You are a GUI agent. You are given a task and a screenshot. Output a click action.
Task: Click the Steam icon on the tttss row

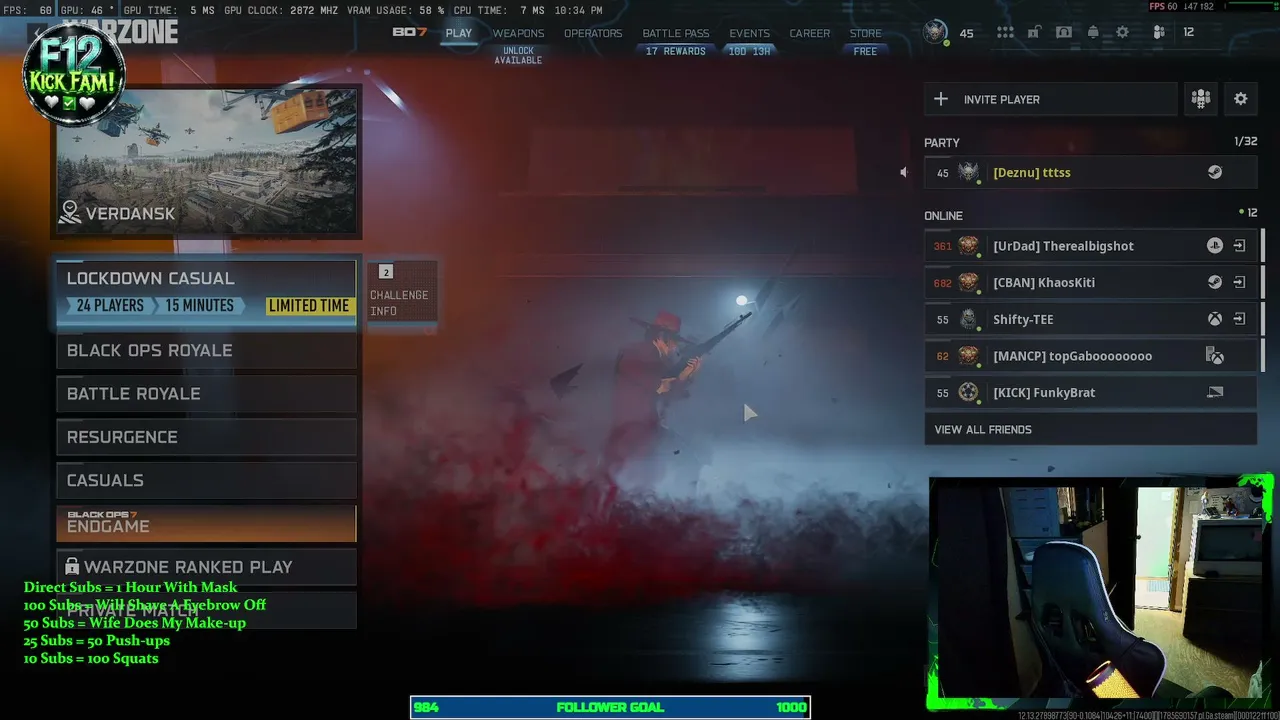[1215, 172]
